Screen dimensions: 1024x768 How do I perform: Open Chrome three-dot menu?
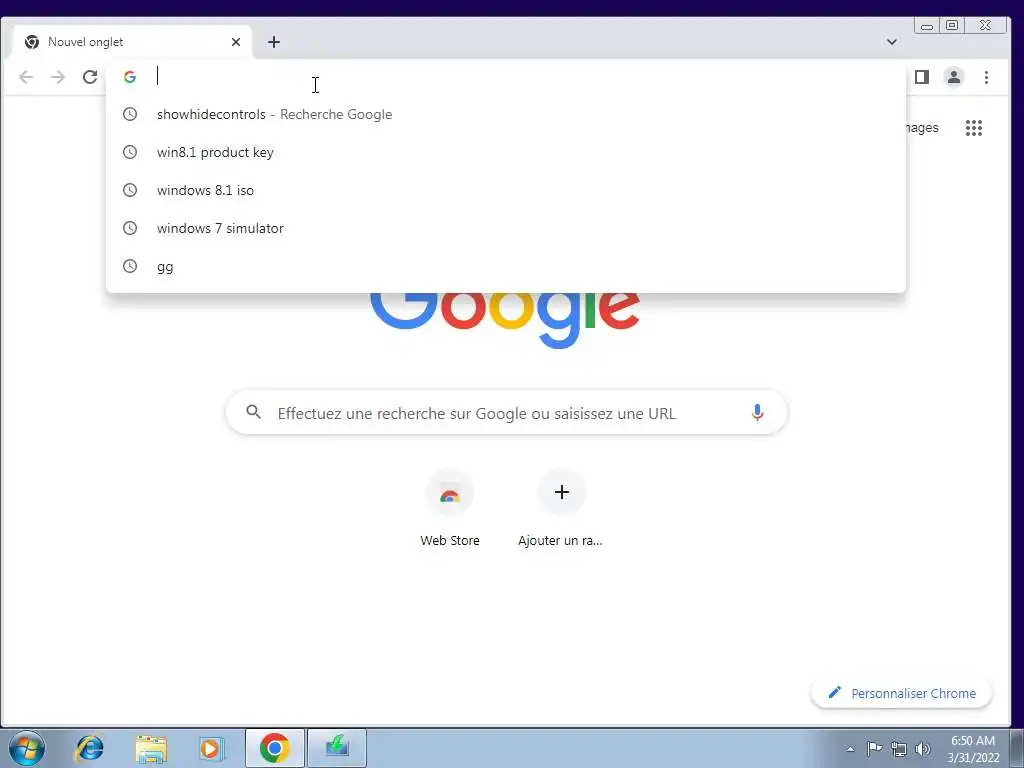click(x=986, y=77)
